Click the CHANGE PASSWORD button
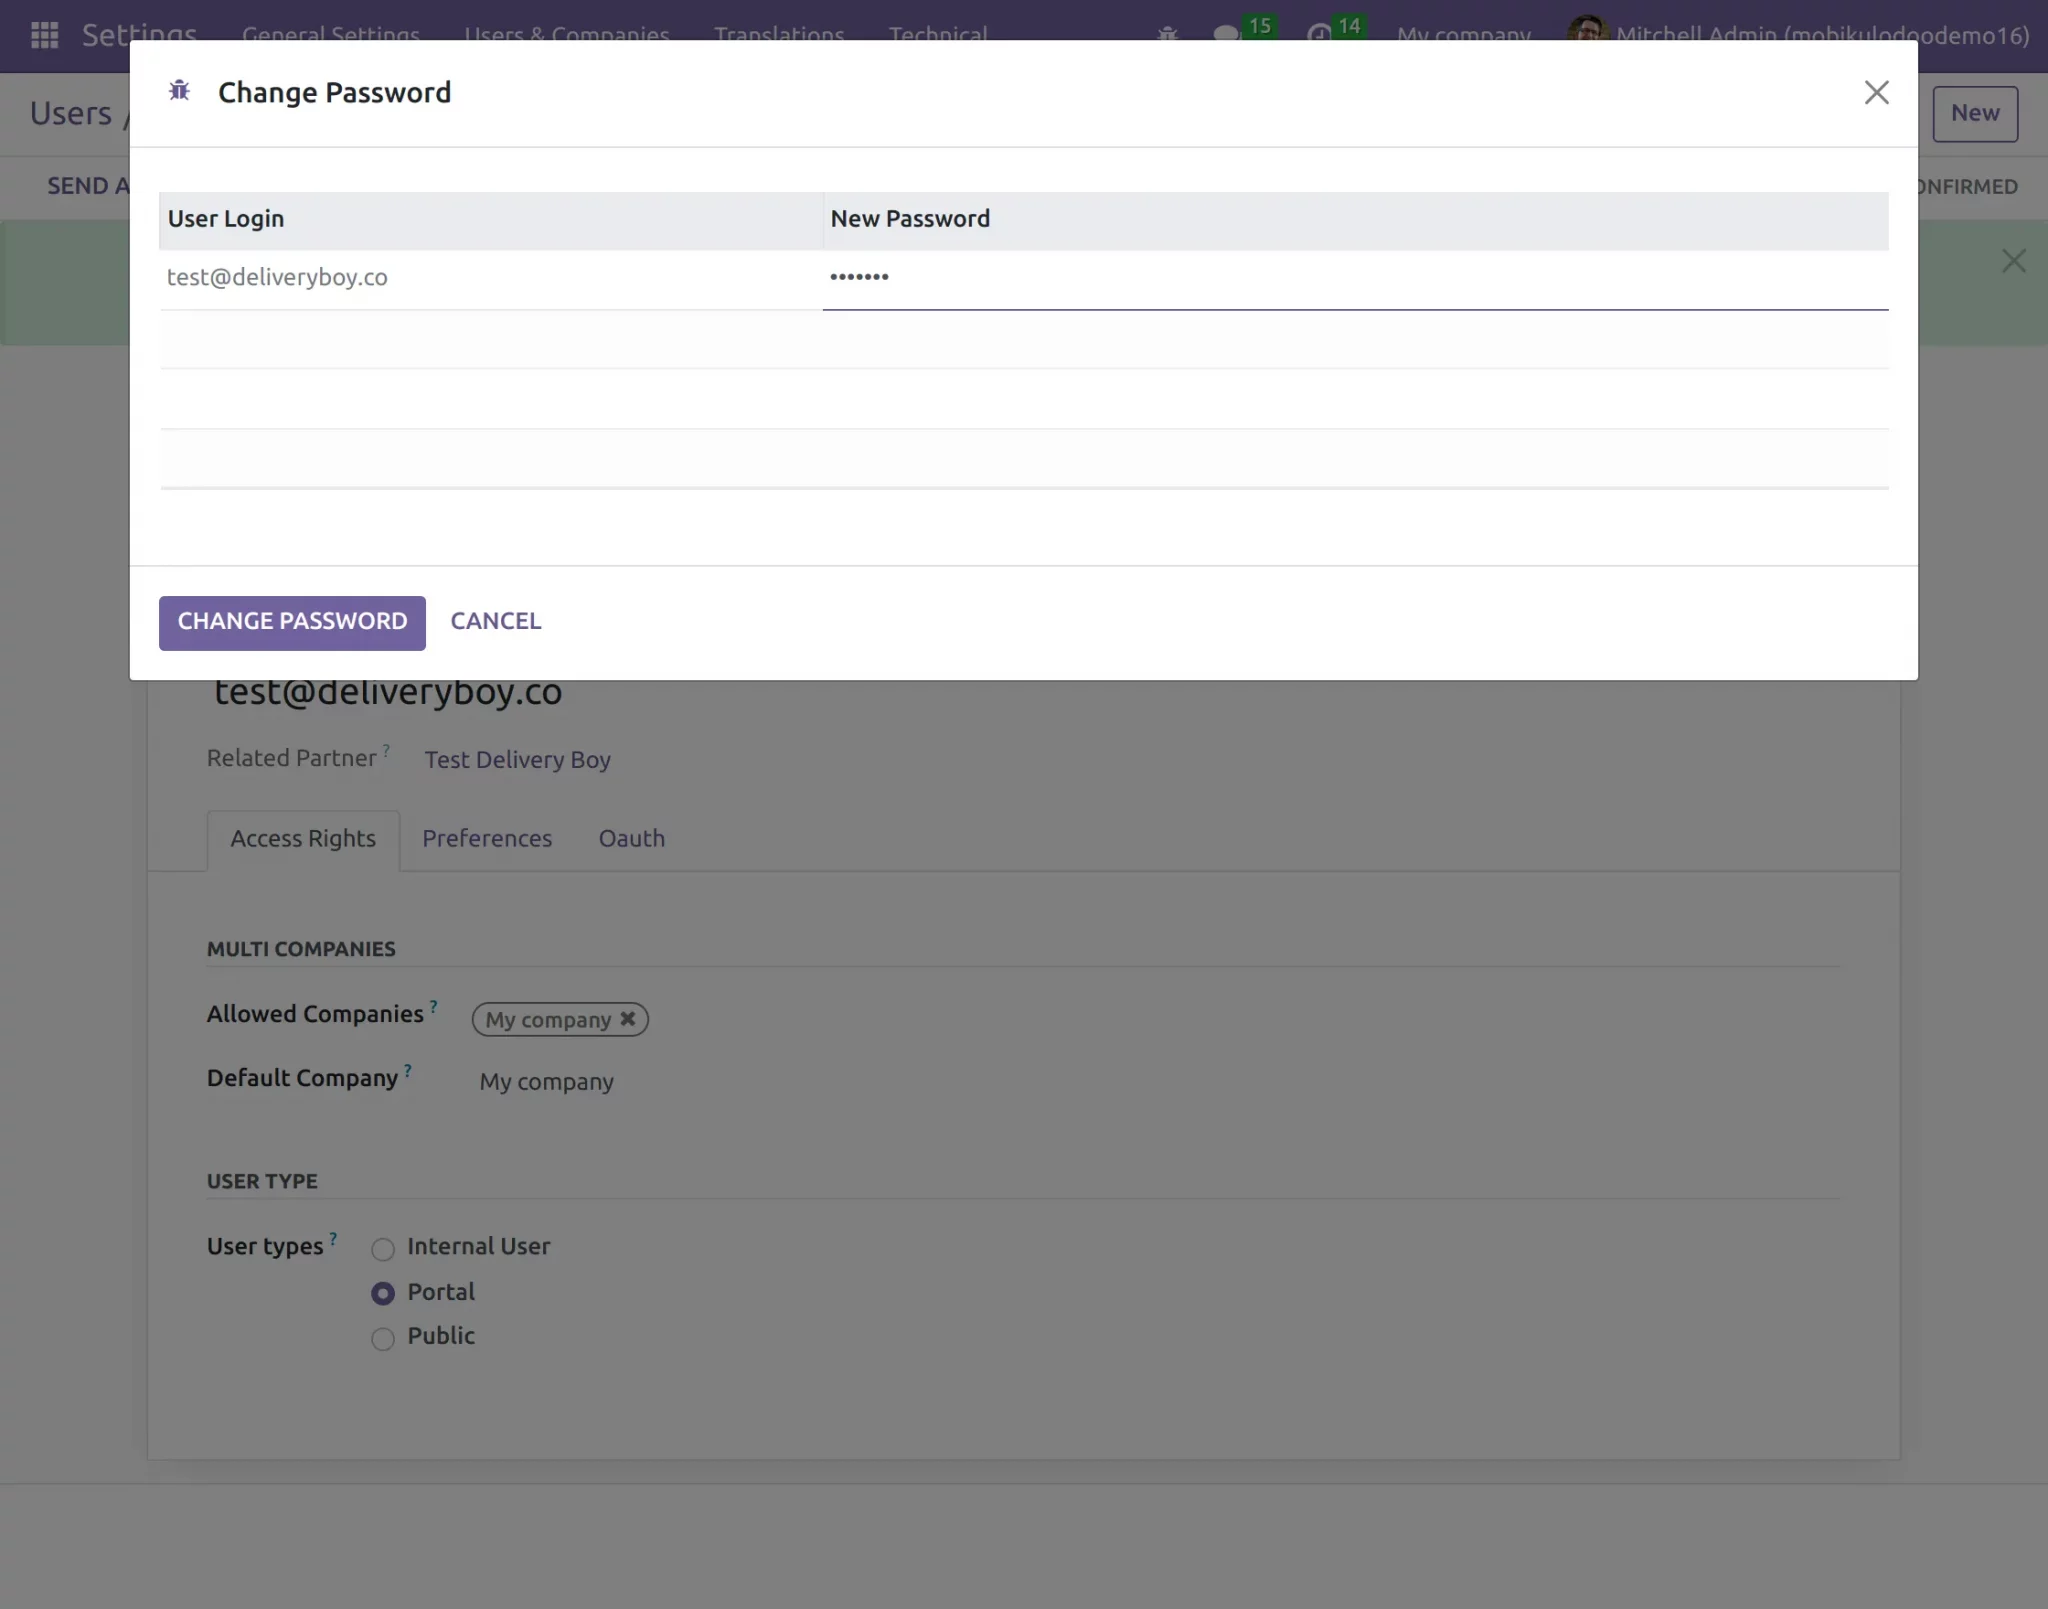Image resolution: width=2048 pixels, height=1609 pixels. point(292,622)
